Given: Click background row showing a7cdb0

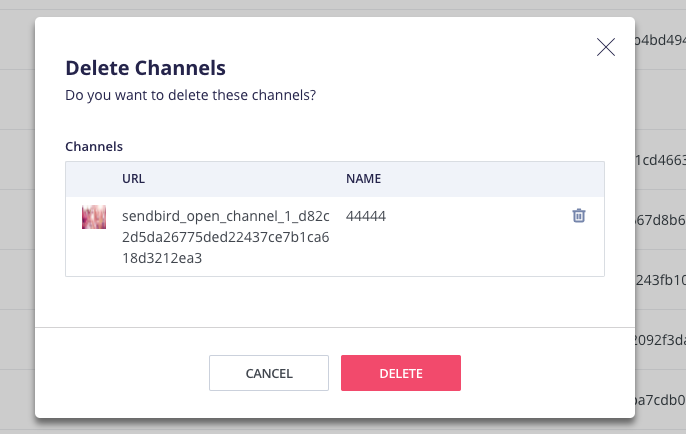Looking at the screenshot, I should click(660, 400).
